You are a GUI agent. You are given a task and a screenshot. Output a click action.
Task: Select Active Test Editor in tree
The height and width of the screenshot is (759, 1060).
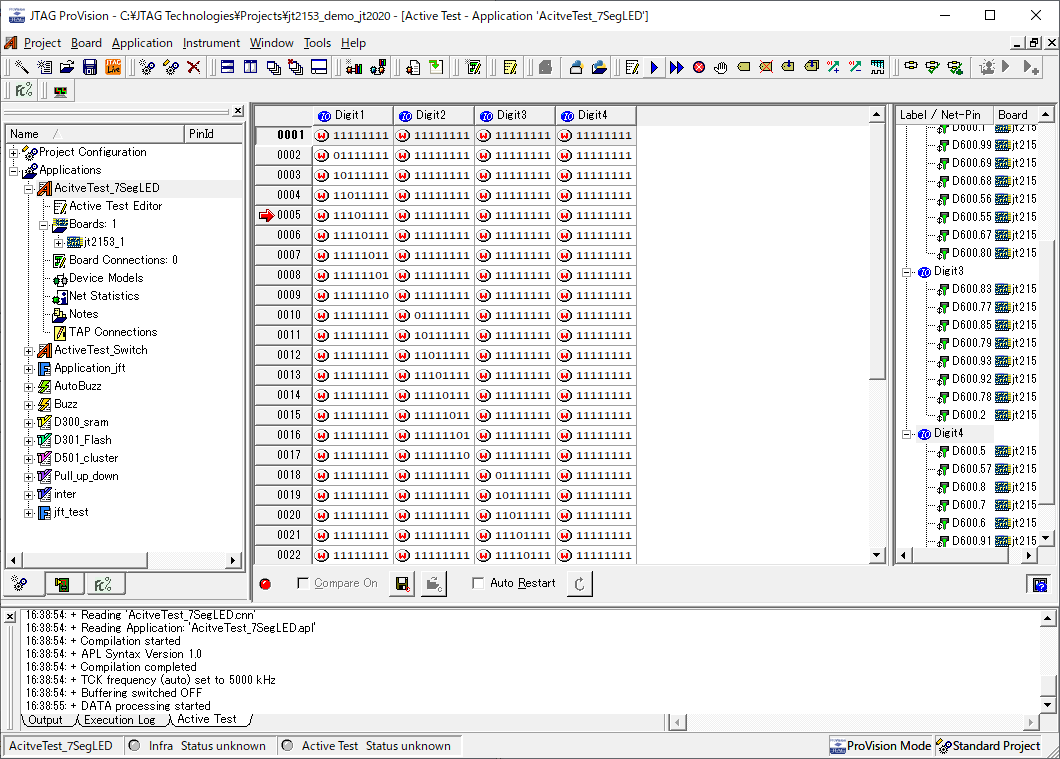pos(116,206)
